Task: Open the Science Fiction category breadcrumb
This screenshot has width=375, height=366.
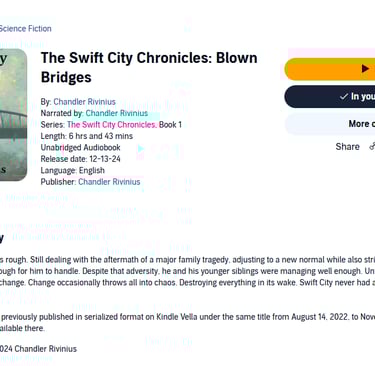Action: [26, 29]
